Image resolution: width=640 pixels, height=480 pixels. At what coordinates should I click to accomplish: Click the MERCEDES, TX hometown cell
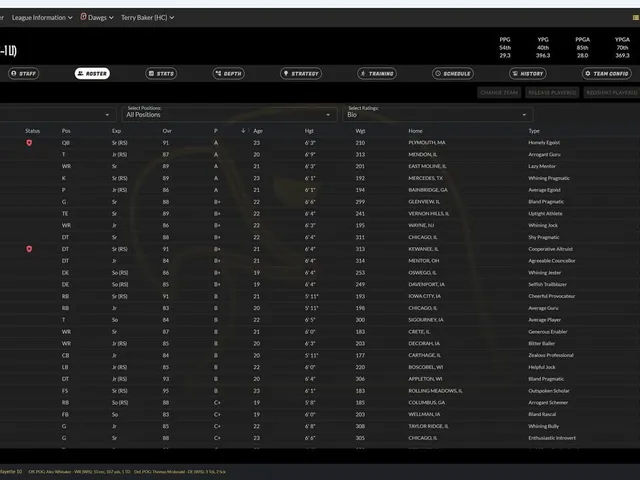click(x=425, y=178)
